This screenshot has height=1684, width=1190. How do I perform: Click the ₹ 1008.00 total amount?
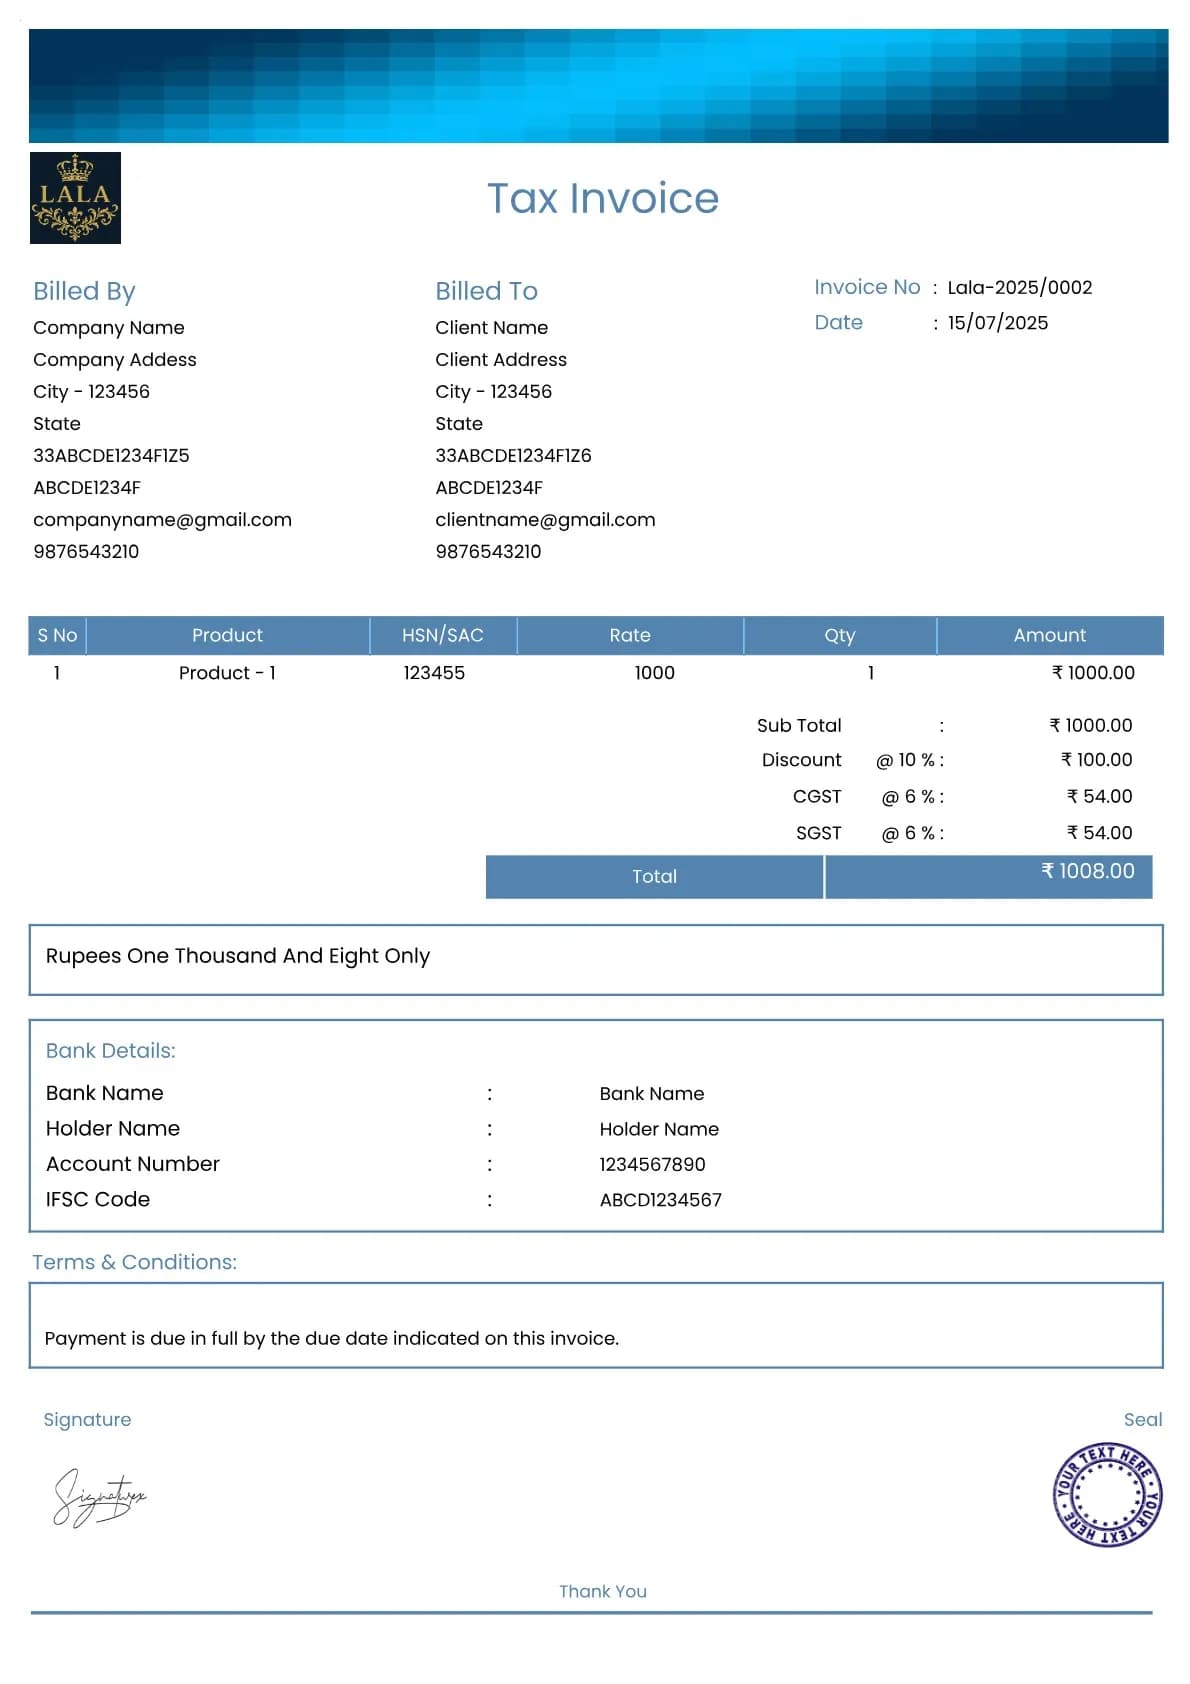pos(1087,872)
